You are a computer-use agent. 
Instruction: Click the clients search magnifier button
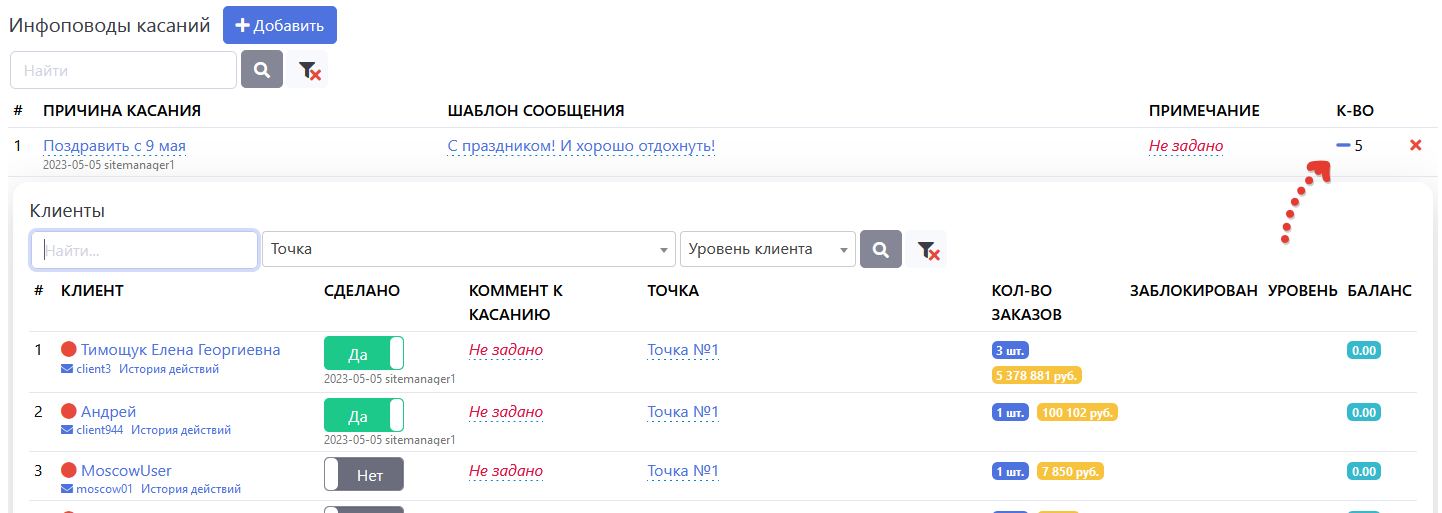[881, 250]
